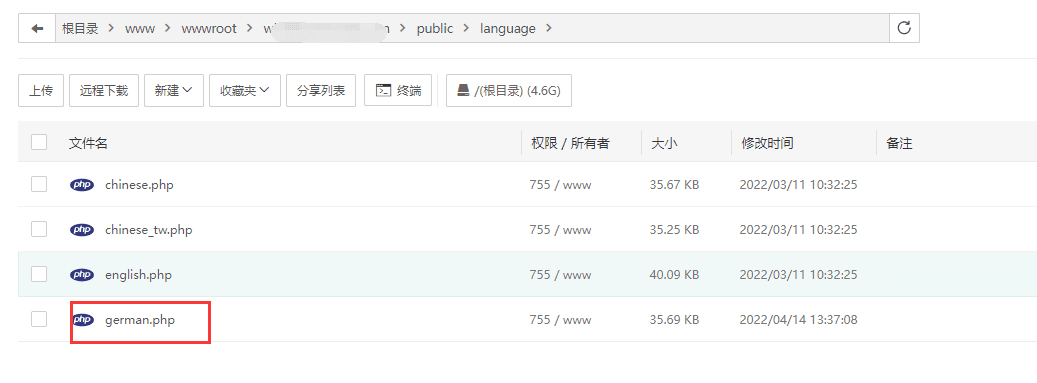Click the /(根目录) (4.6G) disk button
This screenshot has height=383, width=1037.
coord(509,91)
